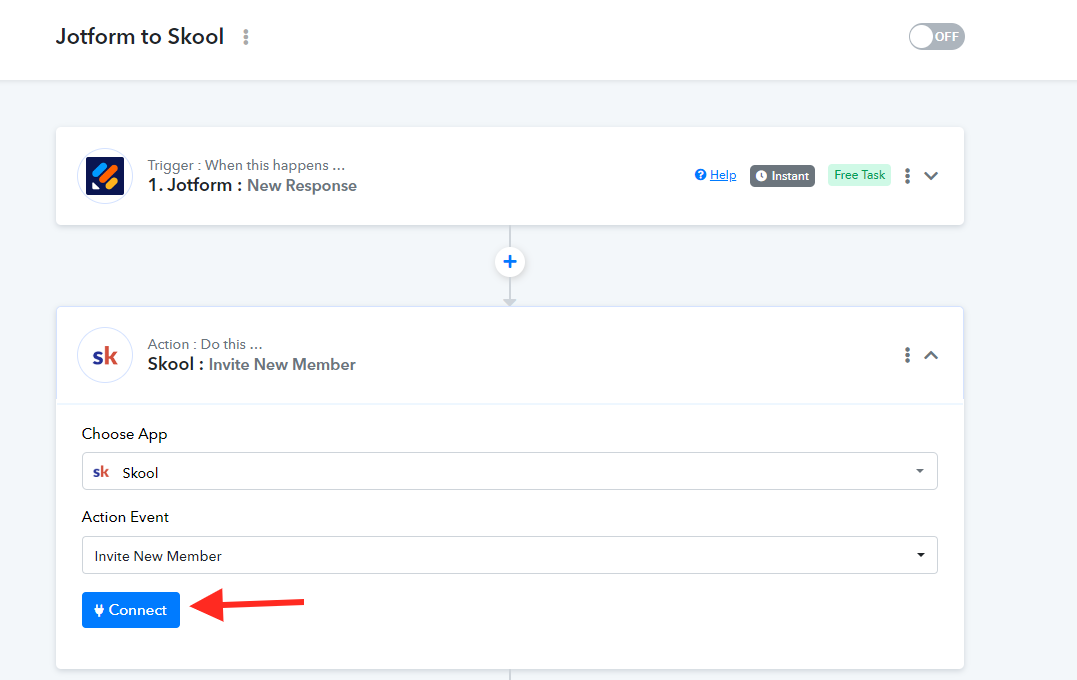1077x680 pixels.
Task: Open three-dot menu of Skool action step
Action: [907, 355]
